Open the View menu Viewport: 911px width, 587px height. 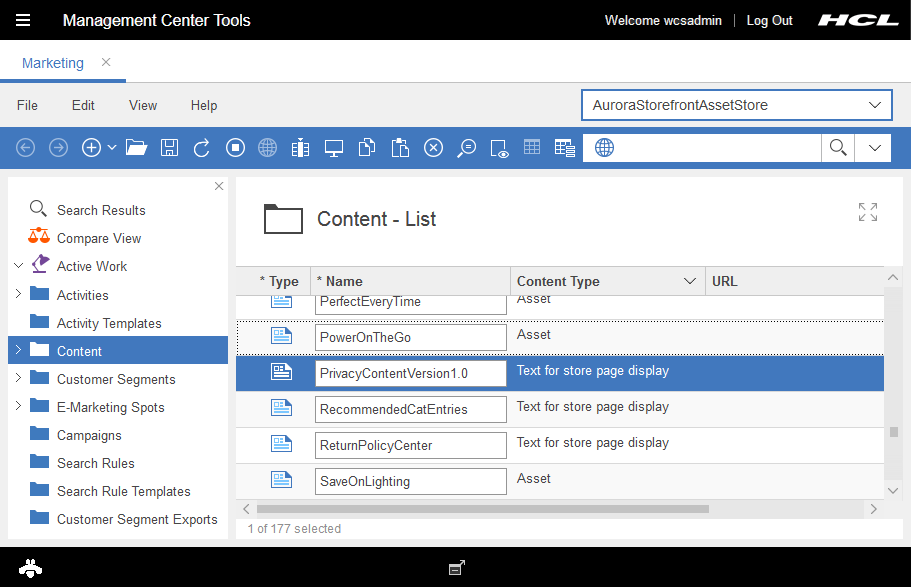point(143,105)
